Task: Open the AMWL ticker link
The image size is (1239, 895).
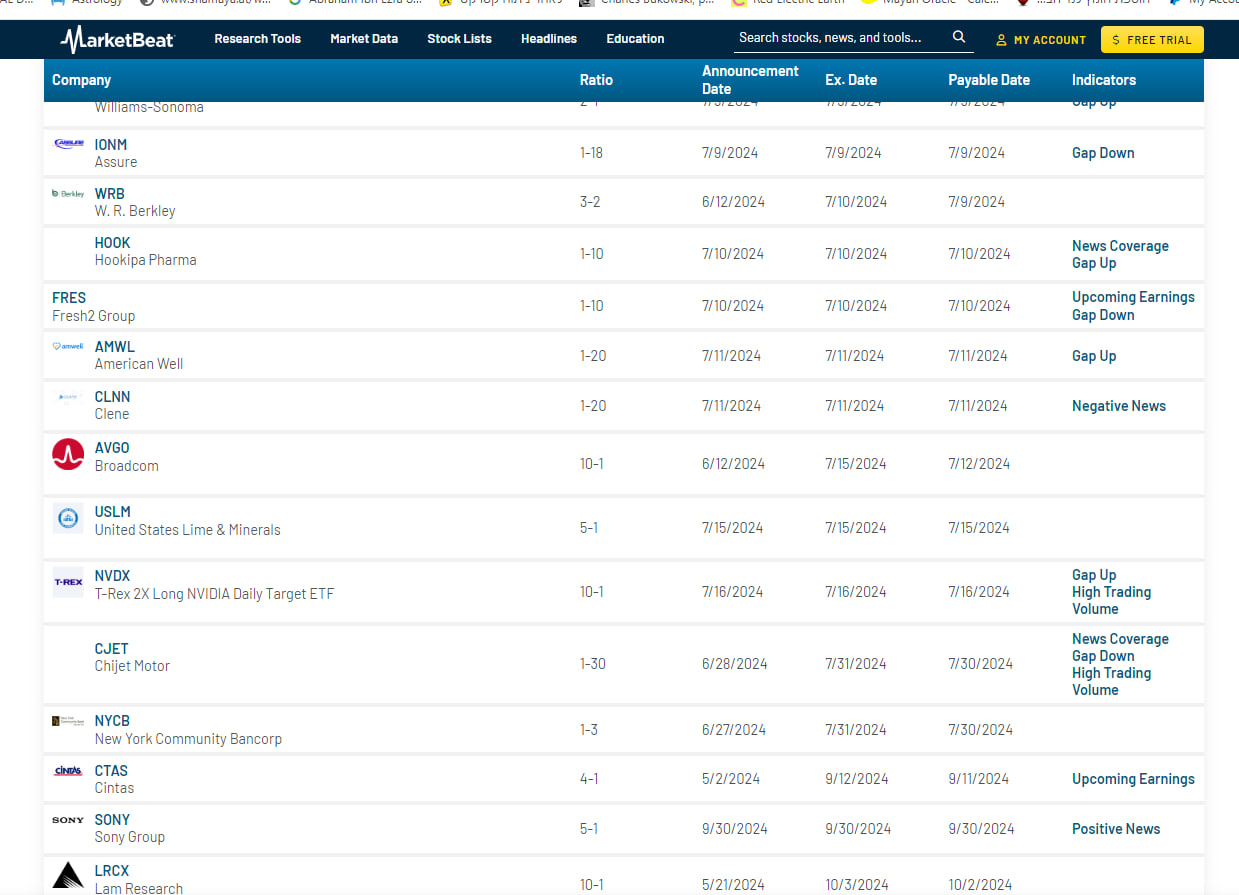Action: (x=115, y=347)
